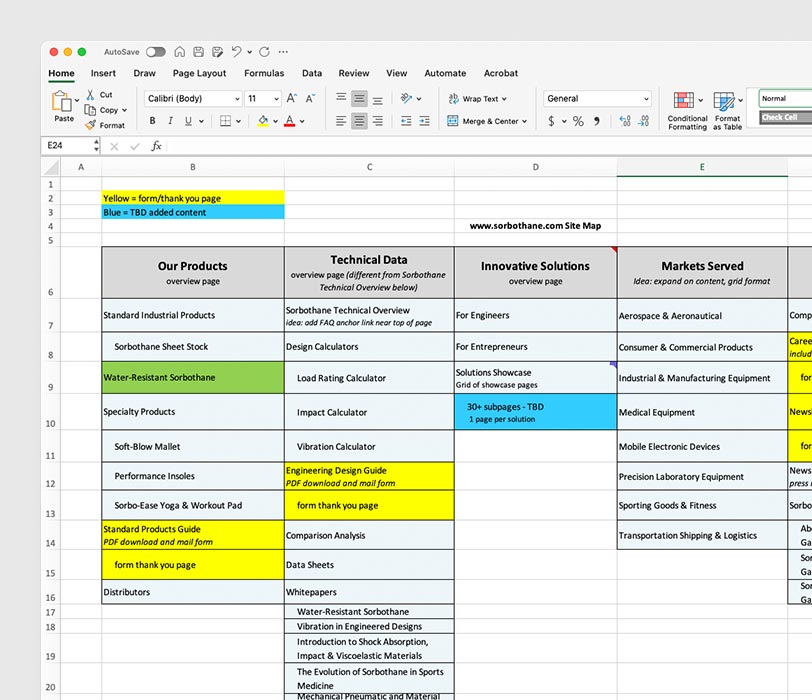Image resolution: width=812 pixels, height=700 pixels.
Task: Switch to the Automate tab
Action: point(445,73)
